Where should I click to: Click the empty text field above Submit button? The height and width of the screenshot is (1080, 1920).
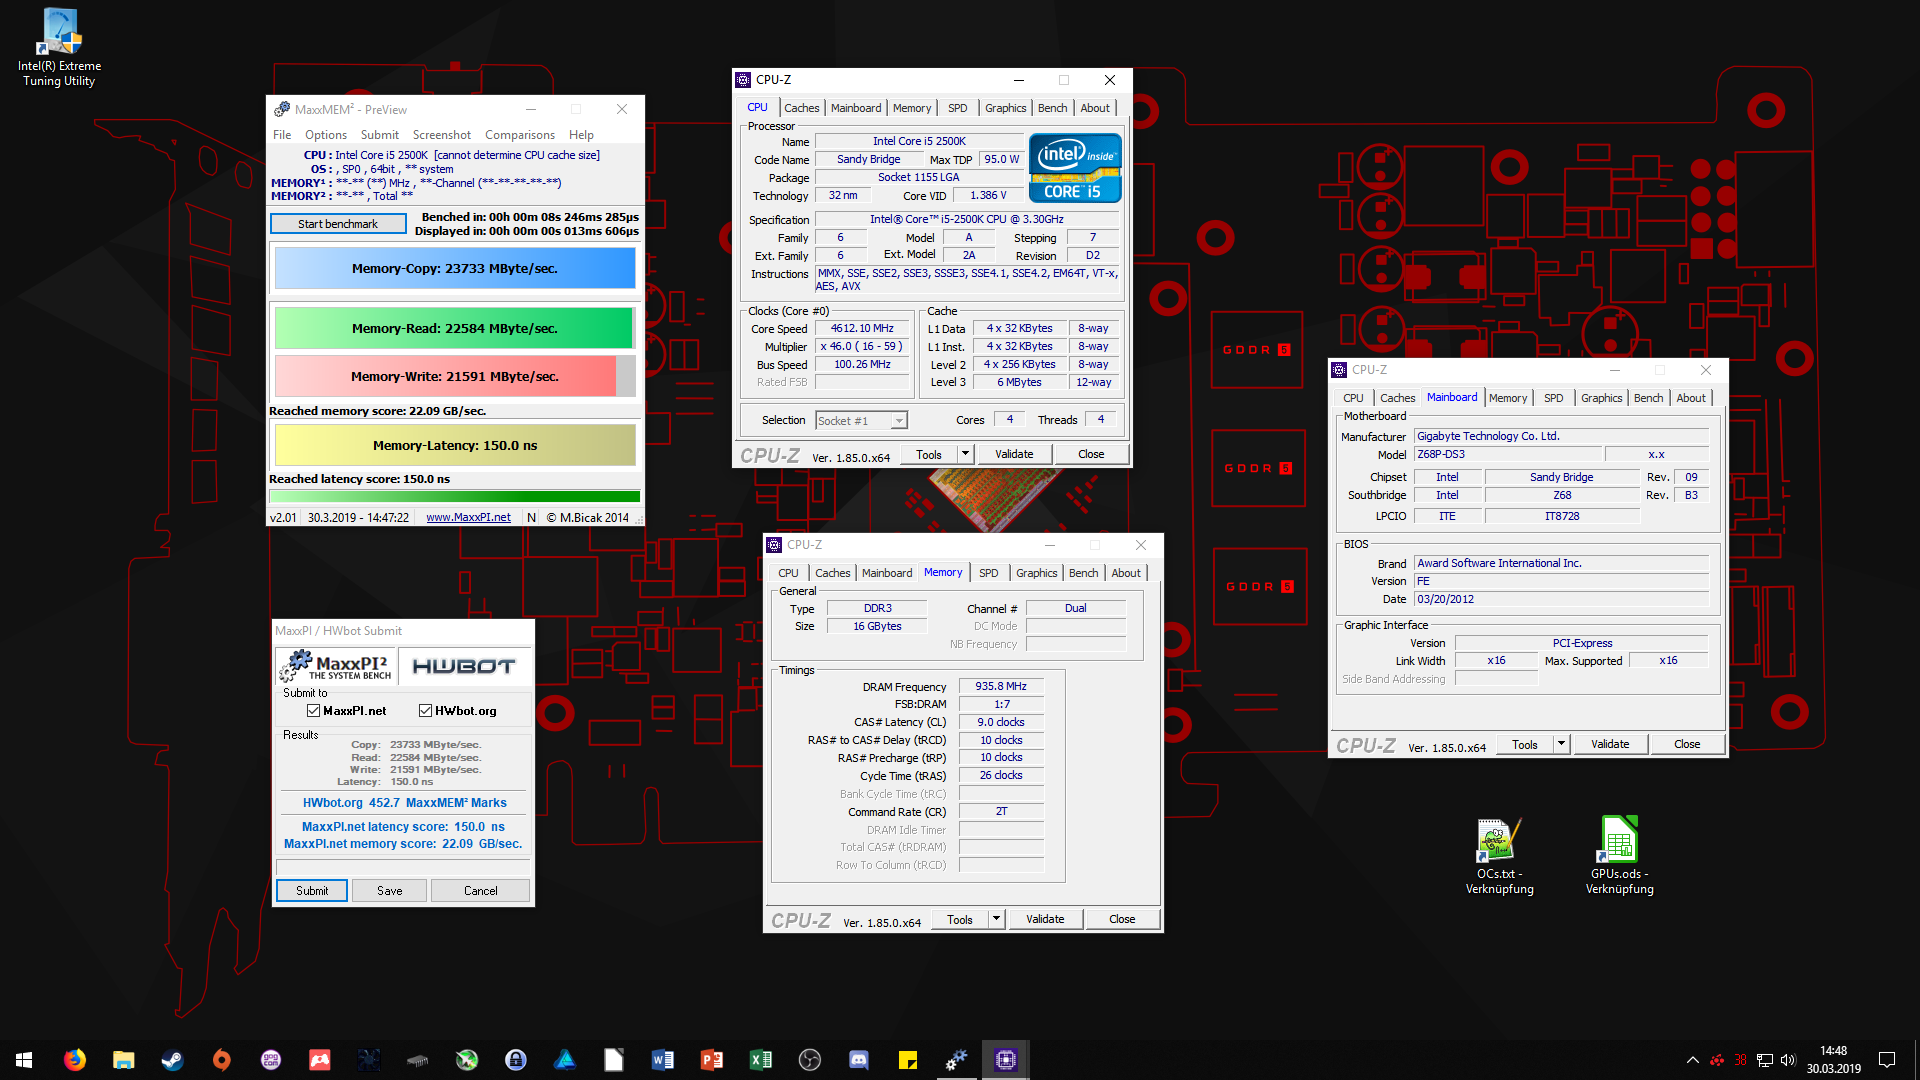point(403,867)
